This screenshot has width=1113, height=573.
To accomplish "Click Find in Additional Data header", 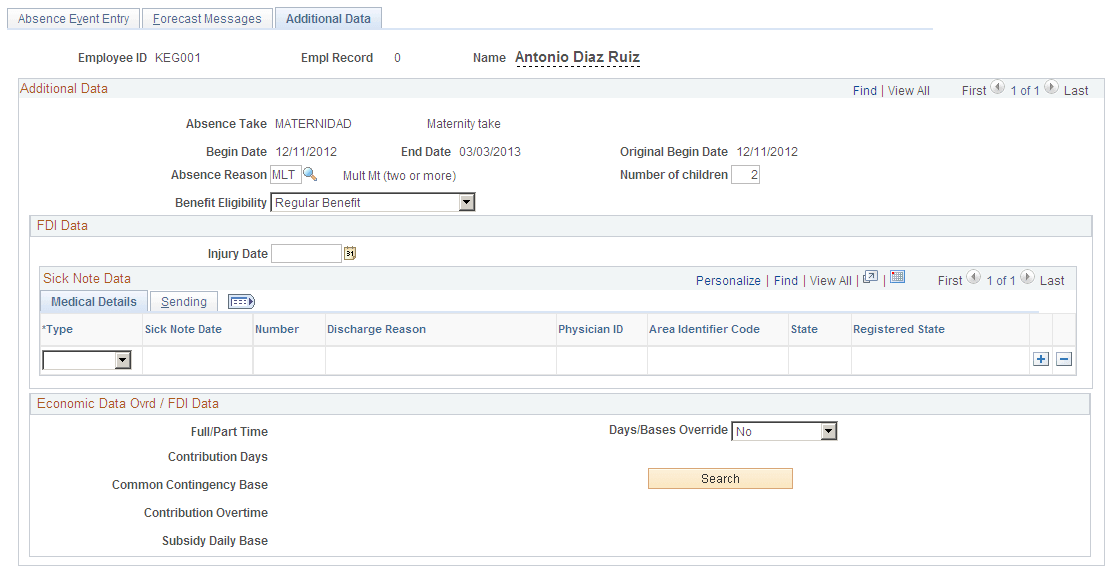I will pyautogui.click(x=865, y=91).
